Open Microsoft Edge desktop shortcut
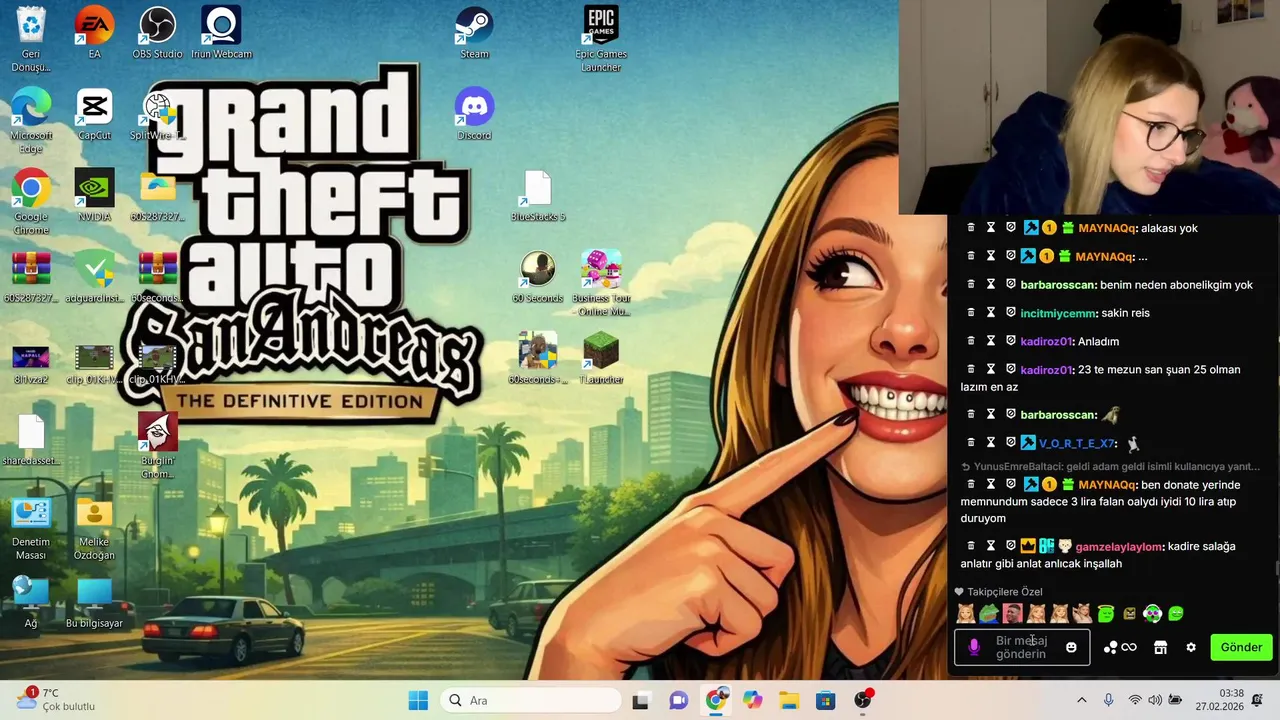This screenshot has width=1280, height=720. coord(31,120)
